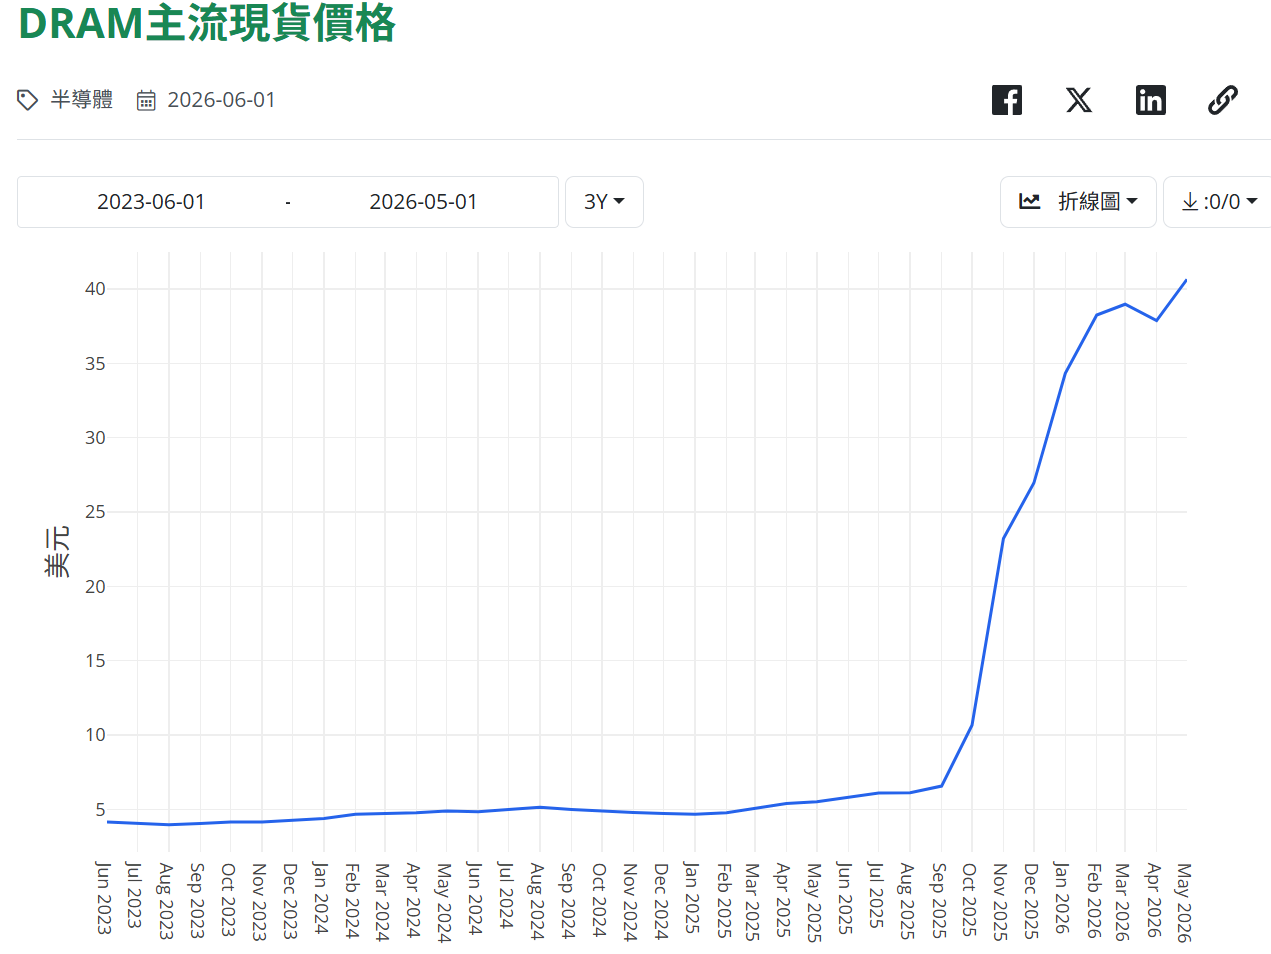This screenshot has height=954, width=1271.
Task: Click the y-axis value 40
Action: [95, 289]
